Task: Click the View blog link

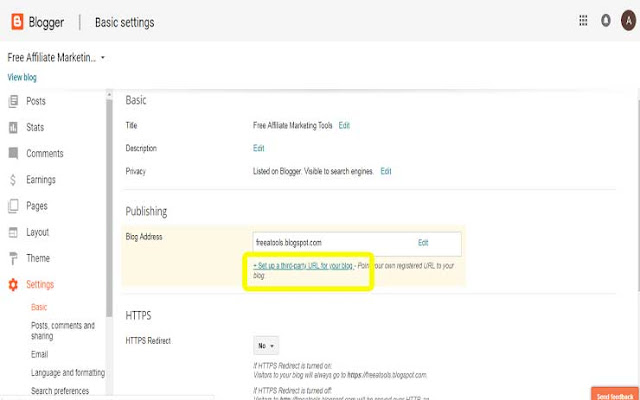Action: tap(22, 77)
